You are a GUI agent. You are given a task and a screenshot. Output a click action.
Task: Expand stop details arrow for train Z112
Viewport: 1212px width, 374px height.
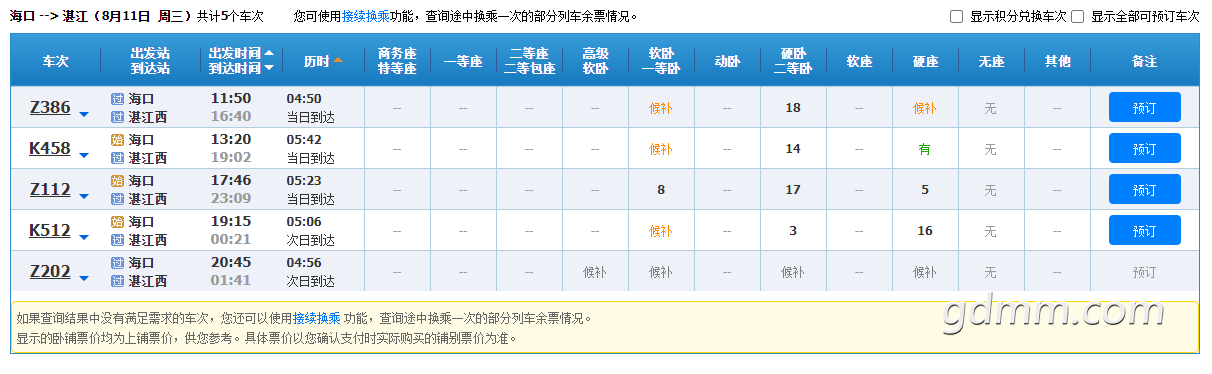pyautogui.click(x=84, y=196)
